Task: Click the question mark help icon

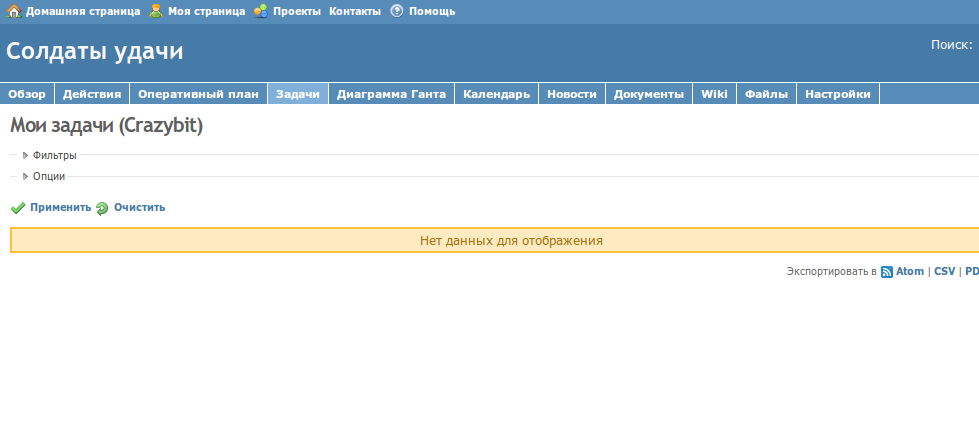Action: click(x=397, y=11)
